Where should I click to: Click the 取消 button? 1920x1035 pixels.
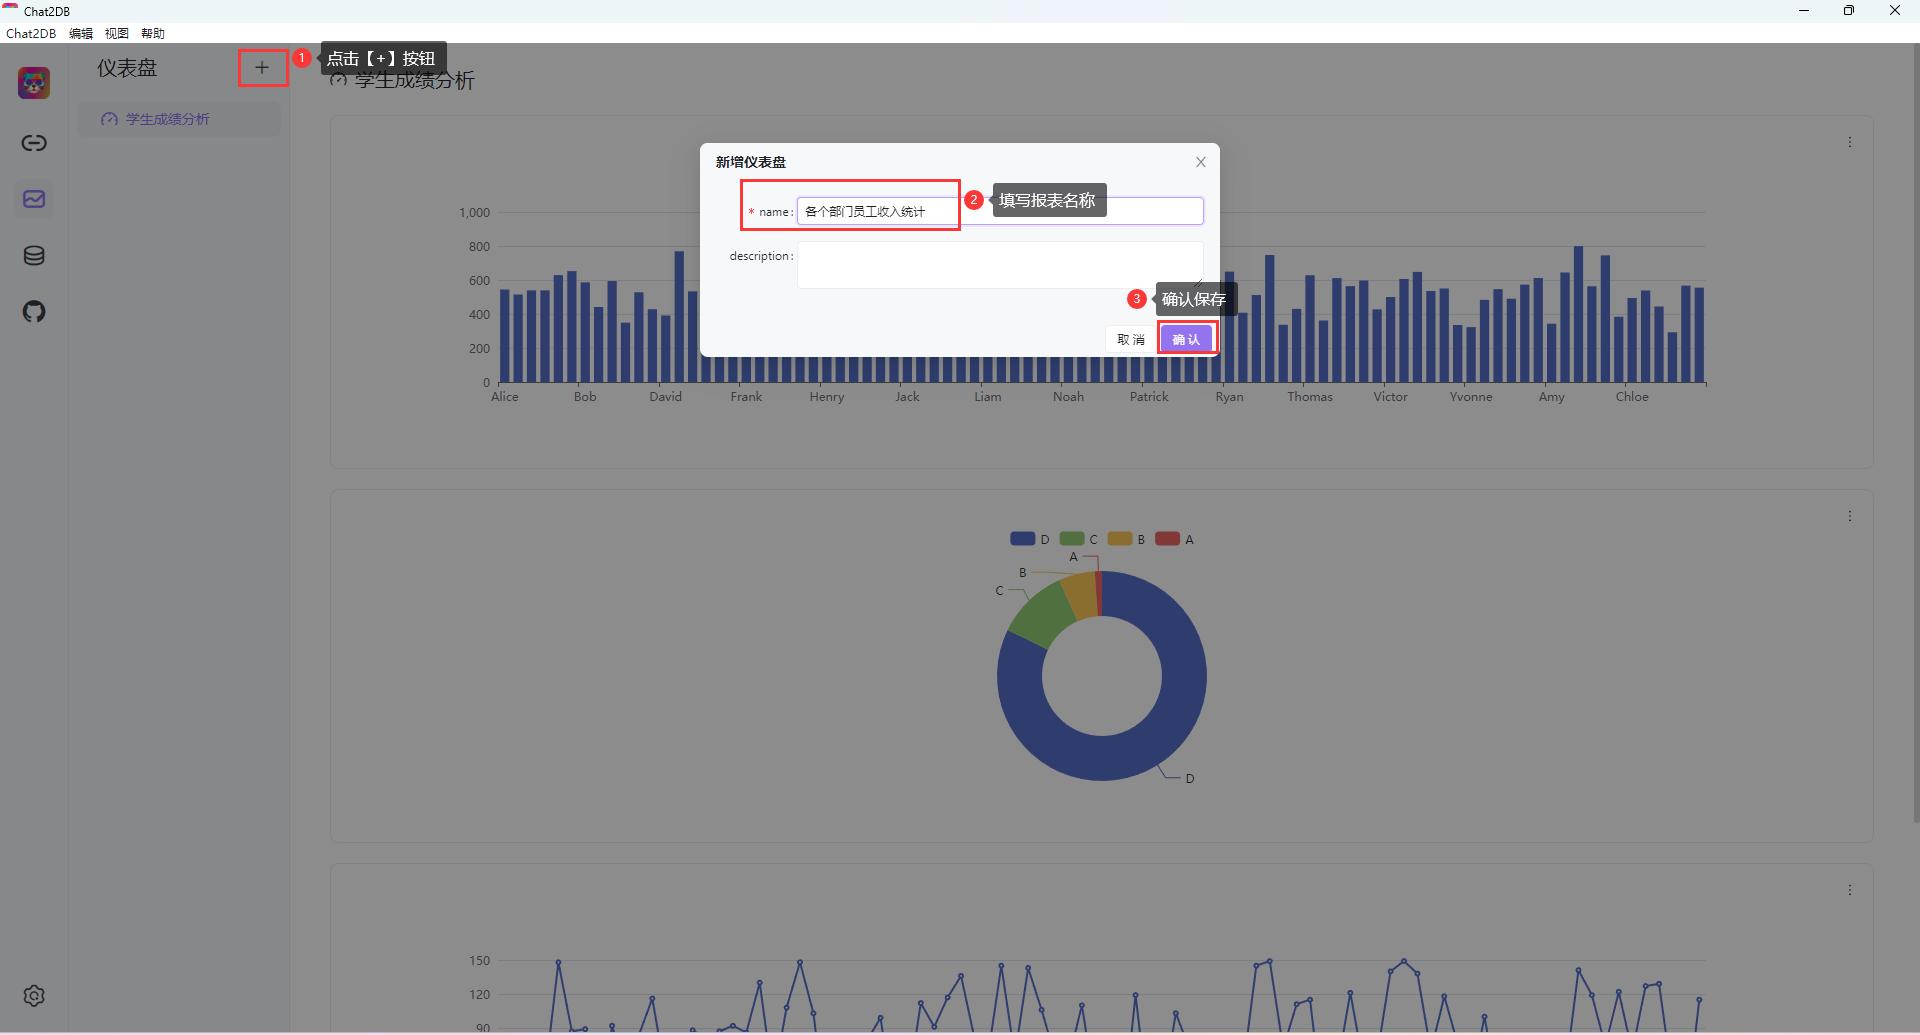tap(1131, 339)
